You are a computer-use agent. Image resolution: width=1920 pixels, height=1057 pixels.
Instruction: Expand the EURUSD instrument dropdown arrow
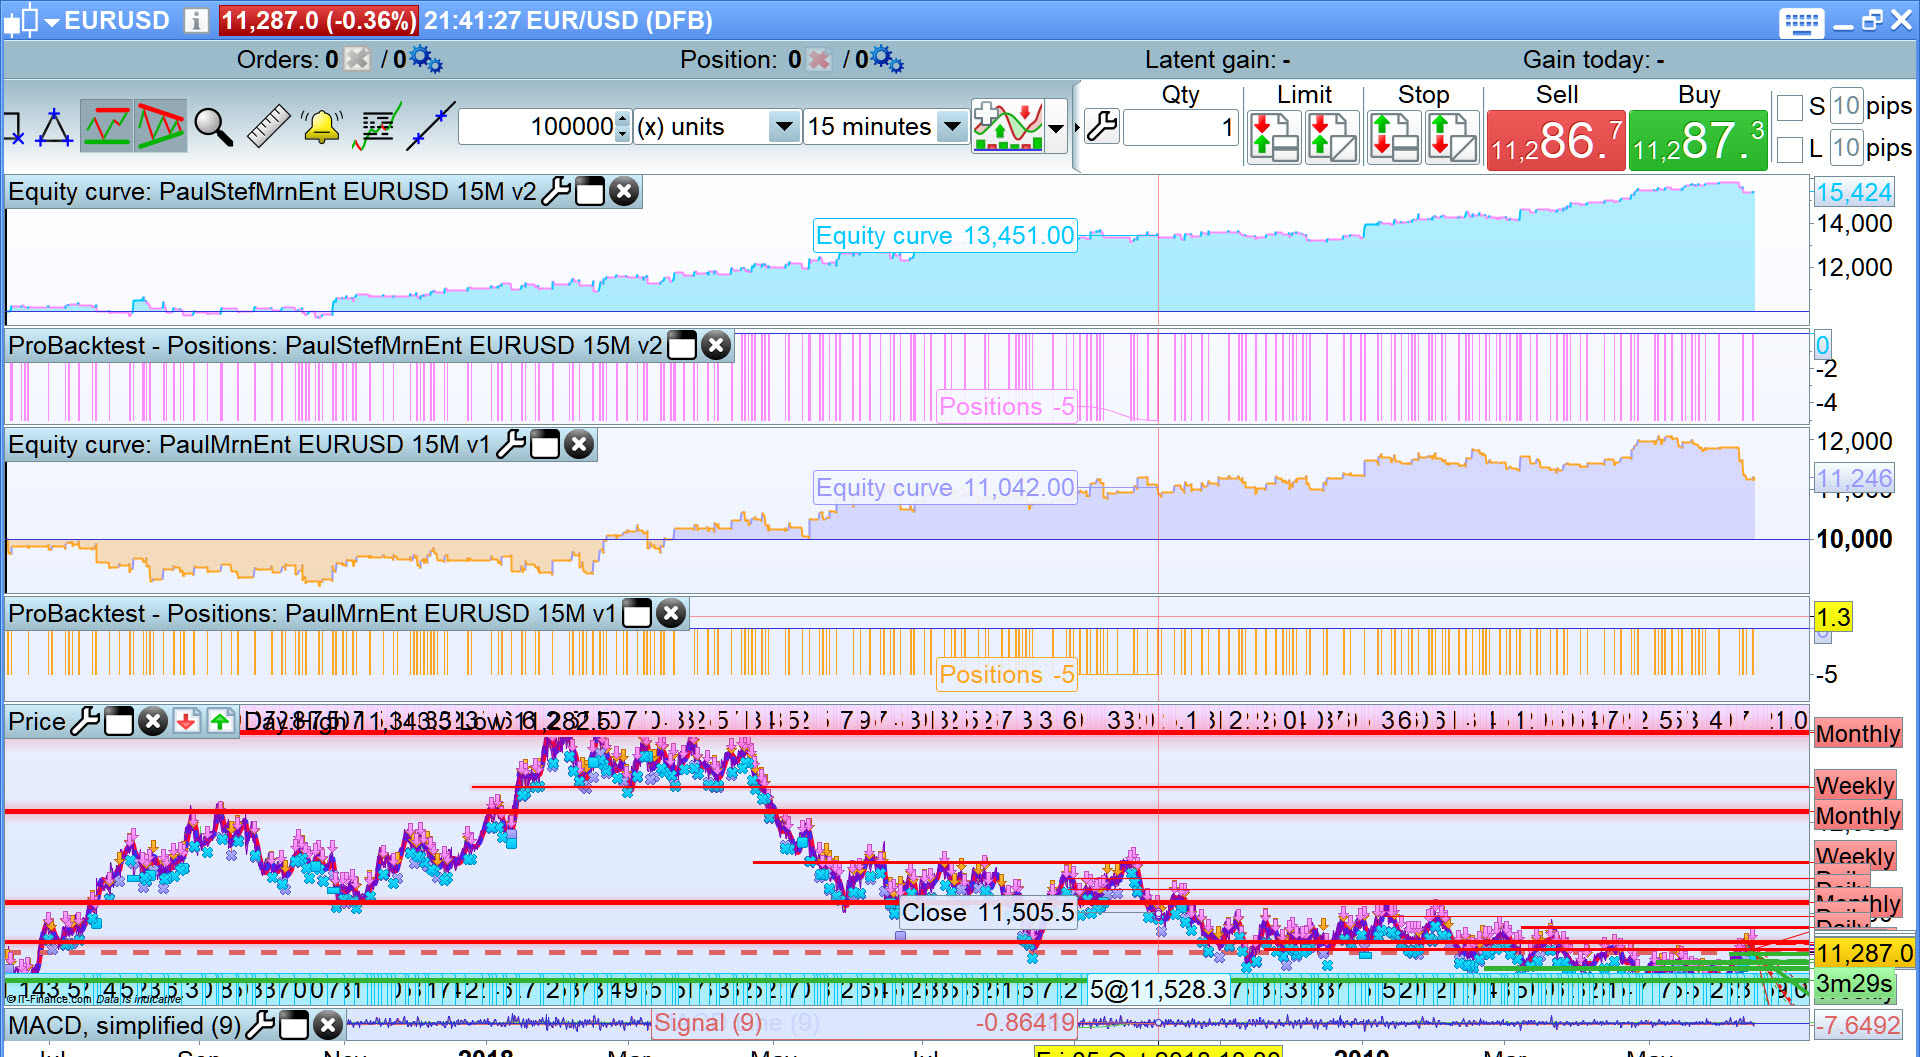[x=52, y=21]
